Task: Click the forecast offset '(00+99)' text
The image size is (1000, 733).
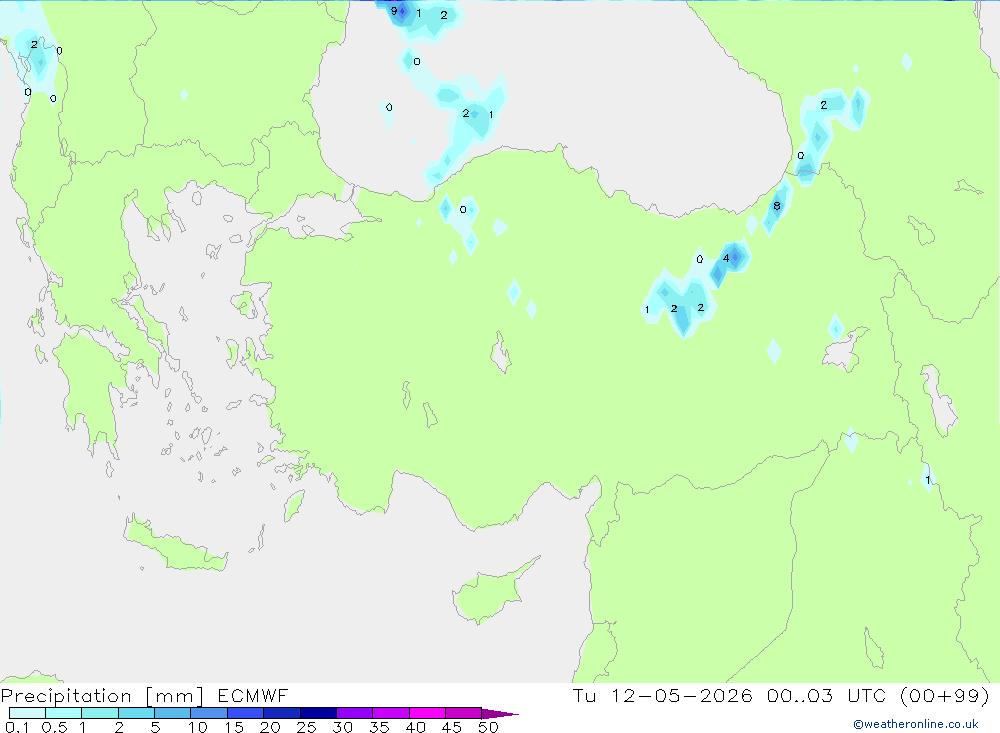Action: [945, 695]
